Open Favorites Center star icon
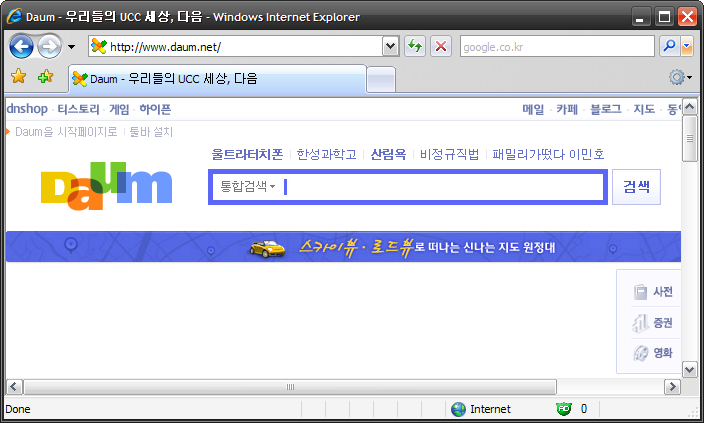This screenshot has width=704, height=423. pyautogui.click(x=18, y=76)
